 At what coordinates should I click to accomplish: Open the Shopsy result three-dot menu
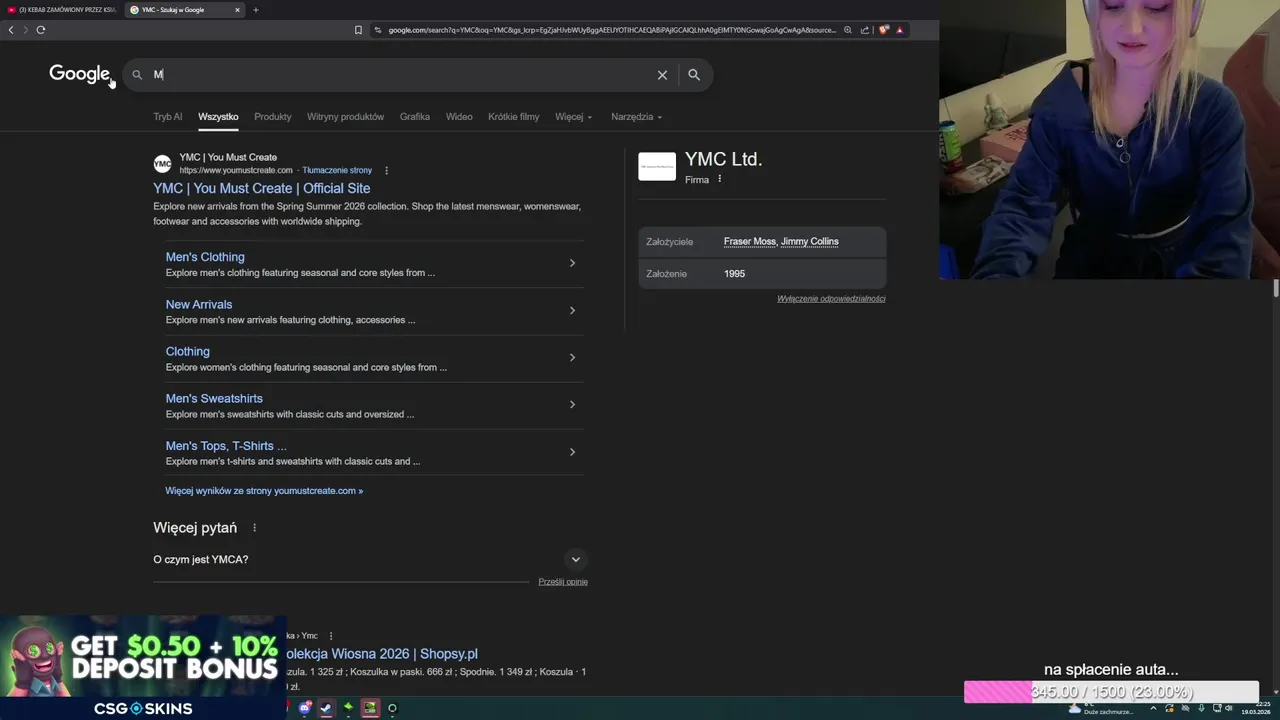click(331, 636)
